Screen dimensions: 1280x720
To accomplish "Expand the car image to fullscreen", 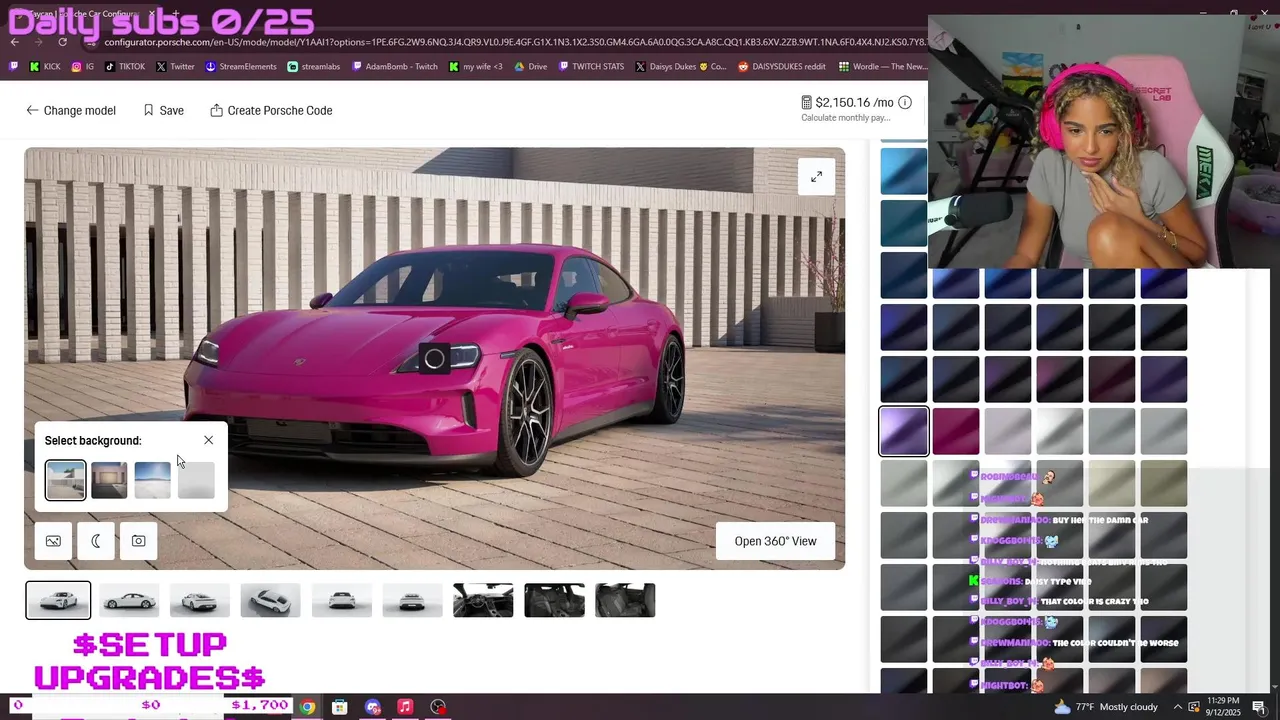I will tap(816, 177).
